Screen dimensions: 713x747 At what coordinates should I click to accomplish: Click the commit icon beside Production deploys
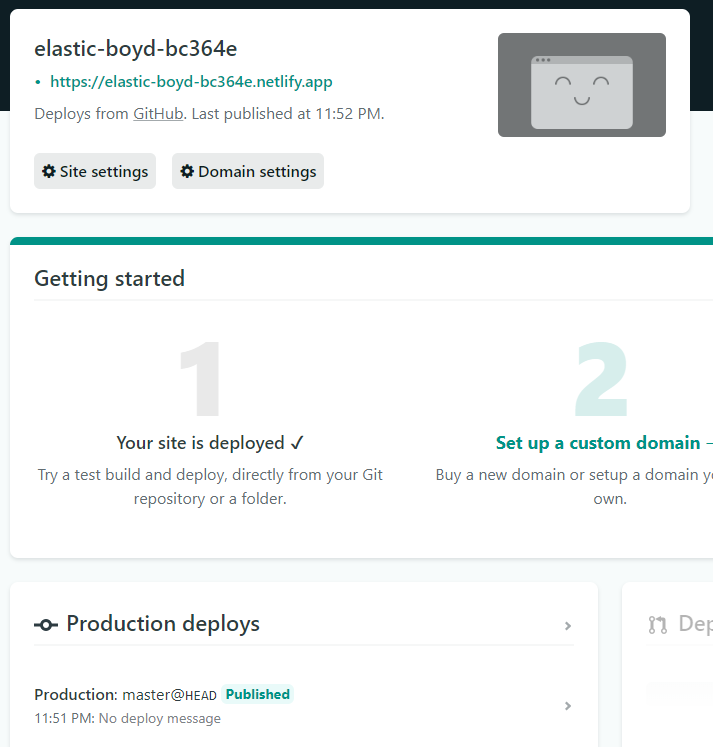[x=46, y=625]
